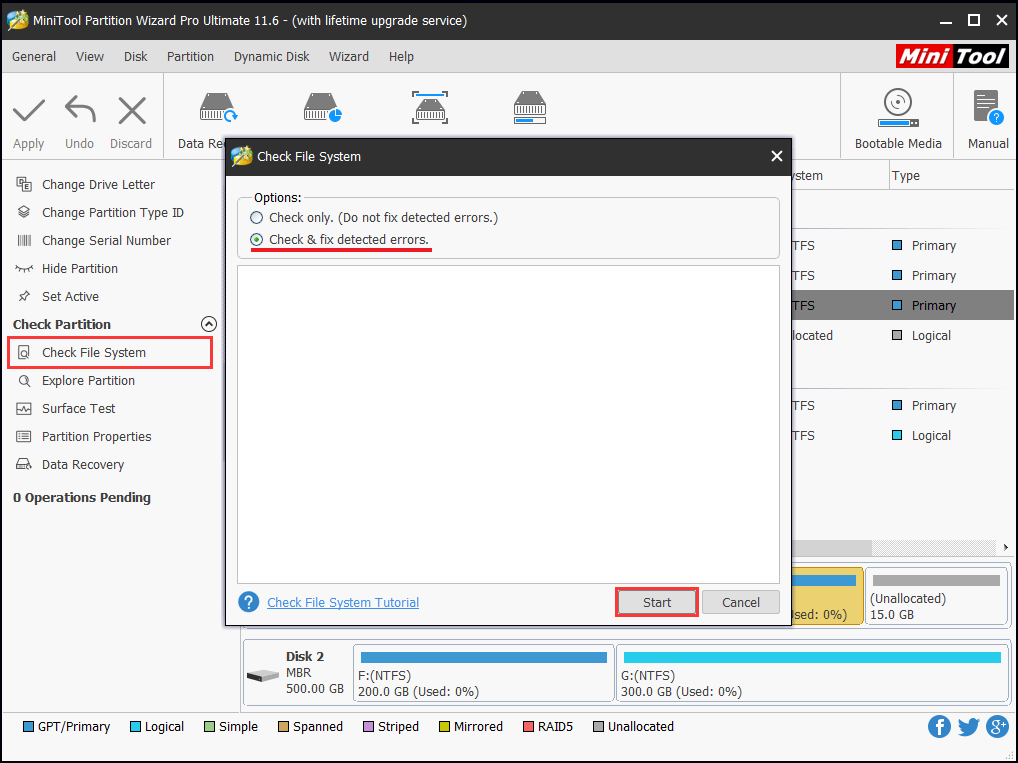Open Explore Partition in sidebar

coord(88,381)
